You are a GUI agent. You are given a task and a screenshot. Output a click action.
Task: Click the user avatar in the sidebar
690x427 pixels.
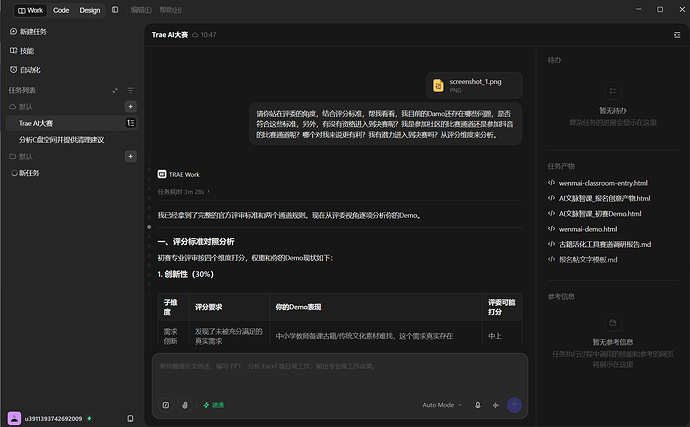(14, 418)
